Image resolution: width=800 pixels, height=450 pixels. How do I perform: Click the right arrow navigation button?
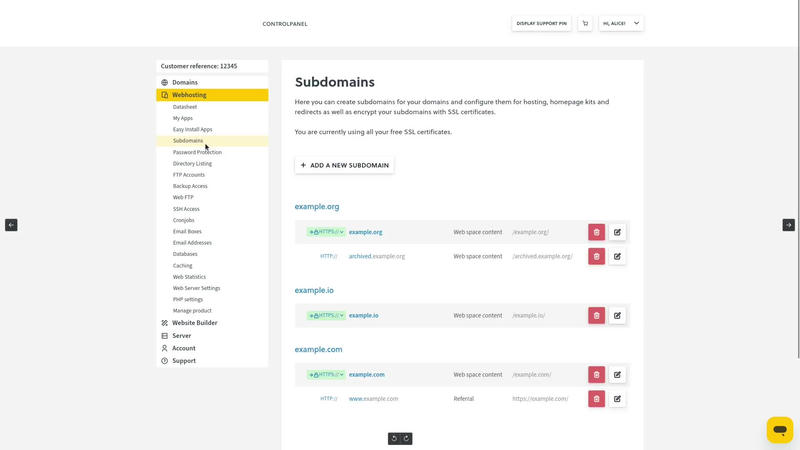(788, 225)
